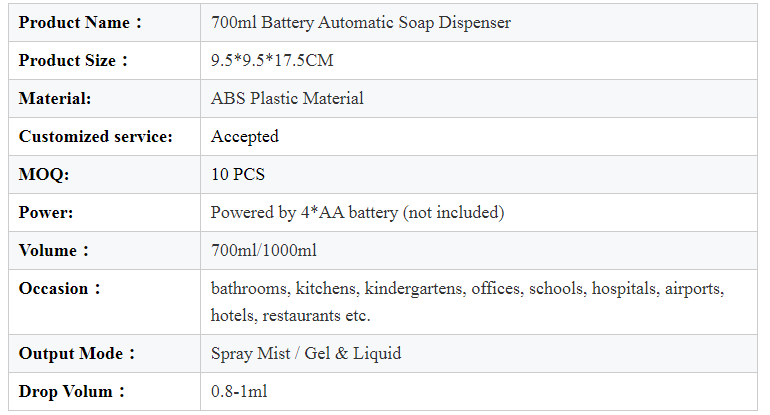Viewport: 770px width, 415px height.
Task: Click the bathrooms, kitchens, kindergartens text line
Action: tap(468, 288)
